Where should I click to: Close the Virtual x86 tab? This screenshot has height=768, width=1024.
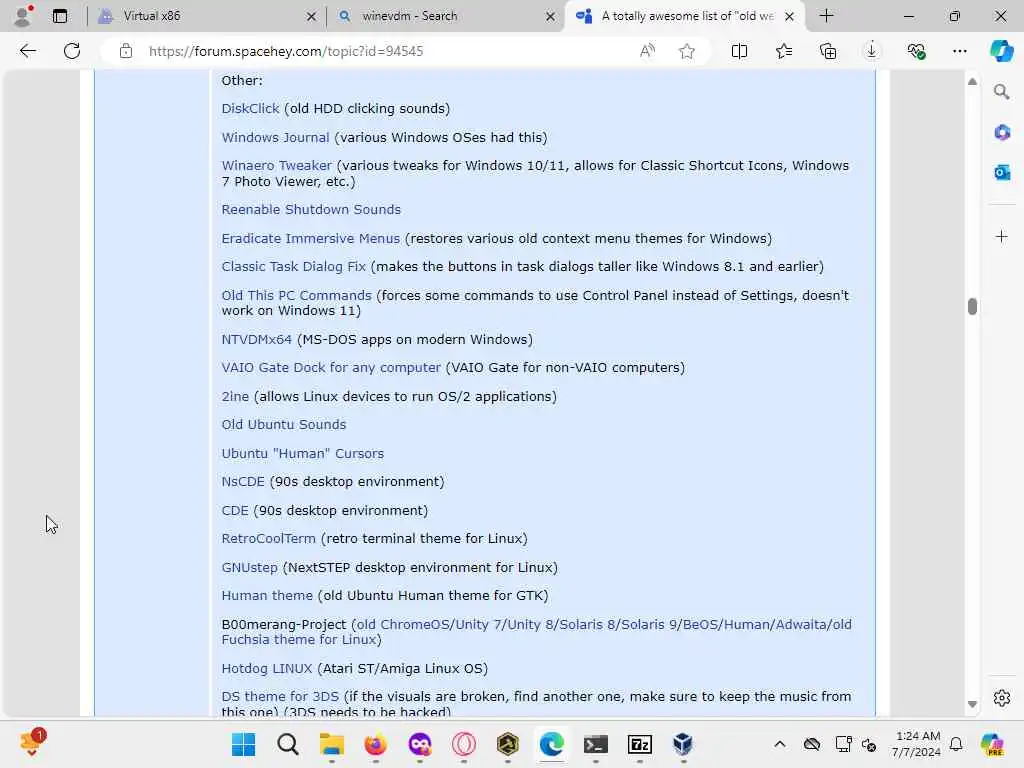coord(312,16)
